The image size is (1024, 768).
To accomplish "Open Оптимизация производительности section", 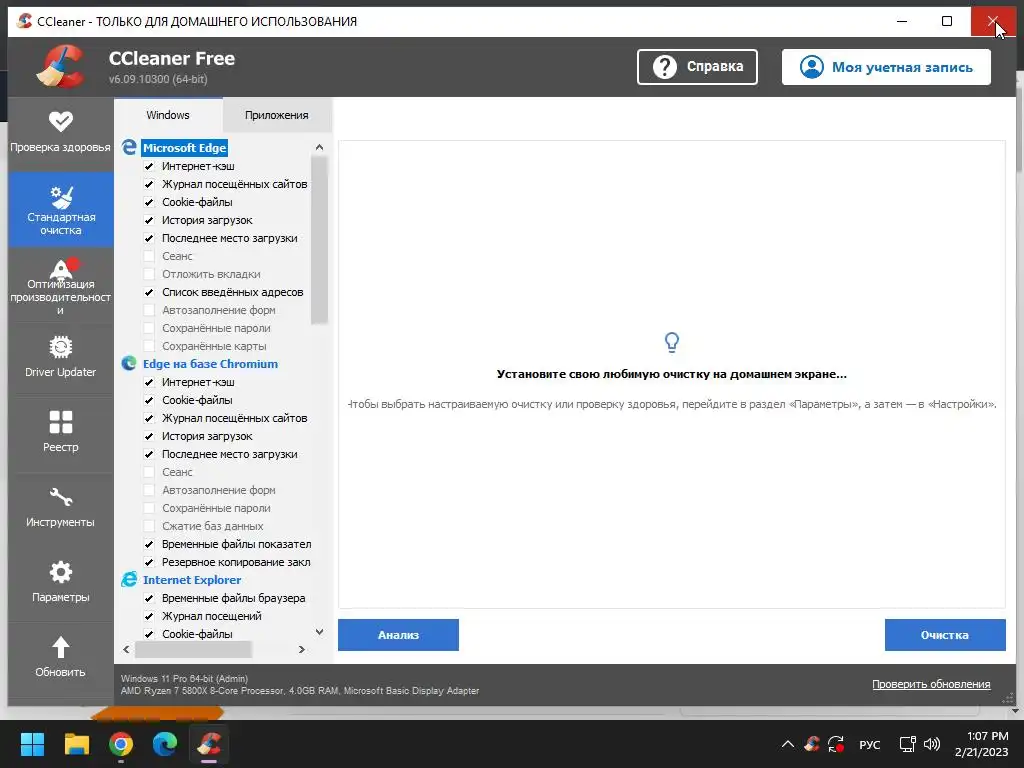I will (x=60, y=285).
